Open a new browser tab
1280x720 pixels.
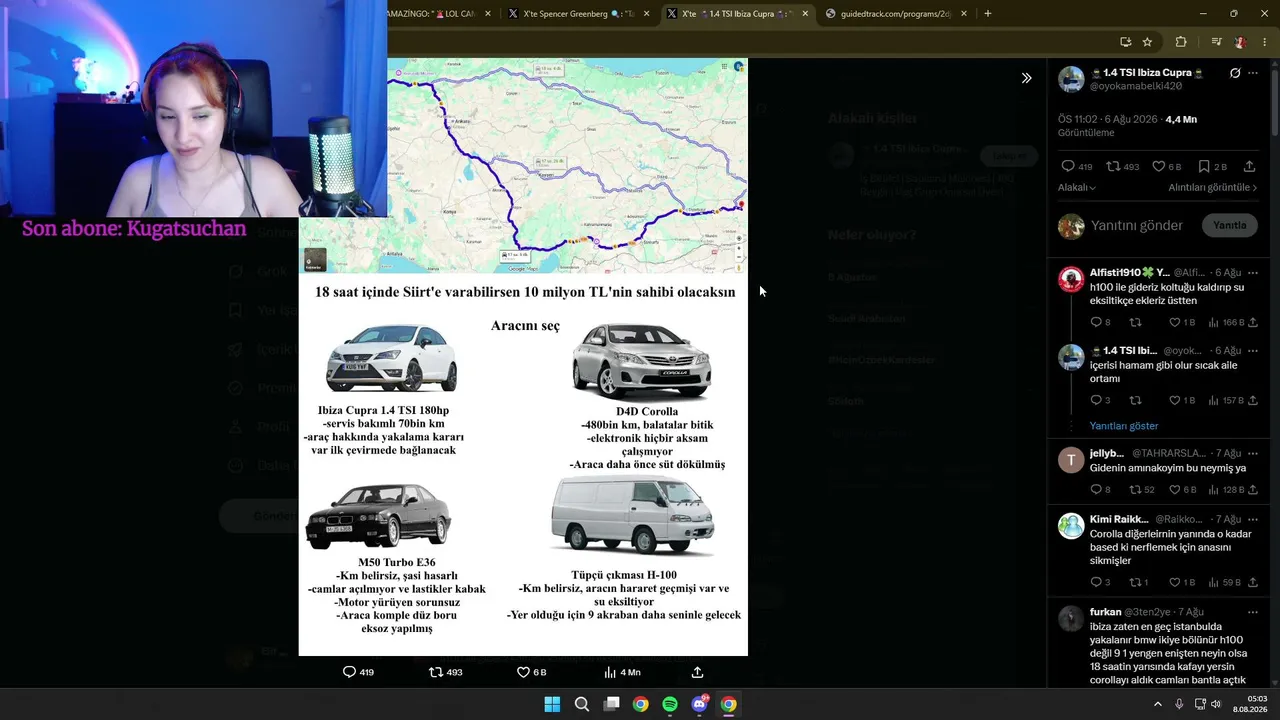click(988, 14)
